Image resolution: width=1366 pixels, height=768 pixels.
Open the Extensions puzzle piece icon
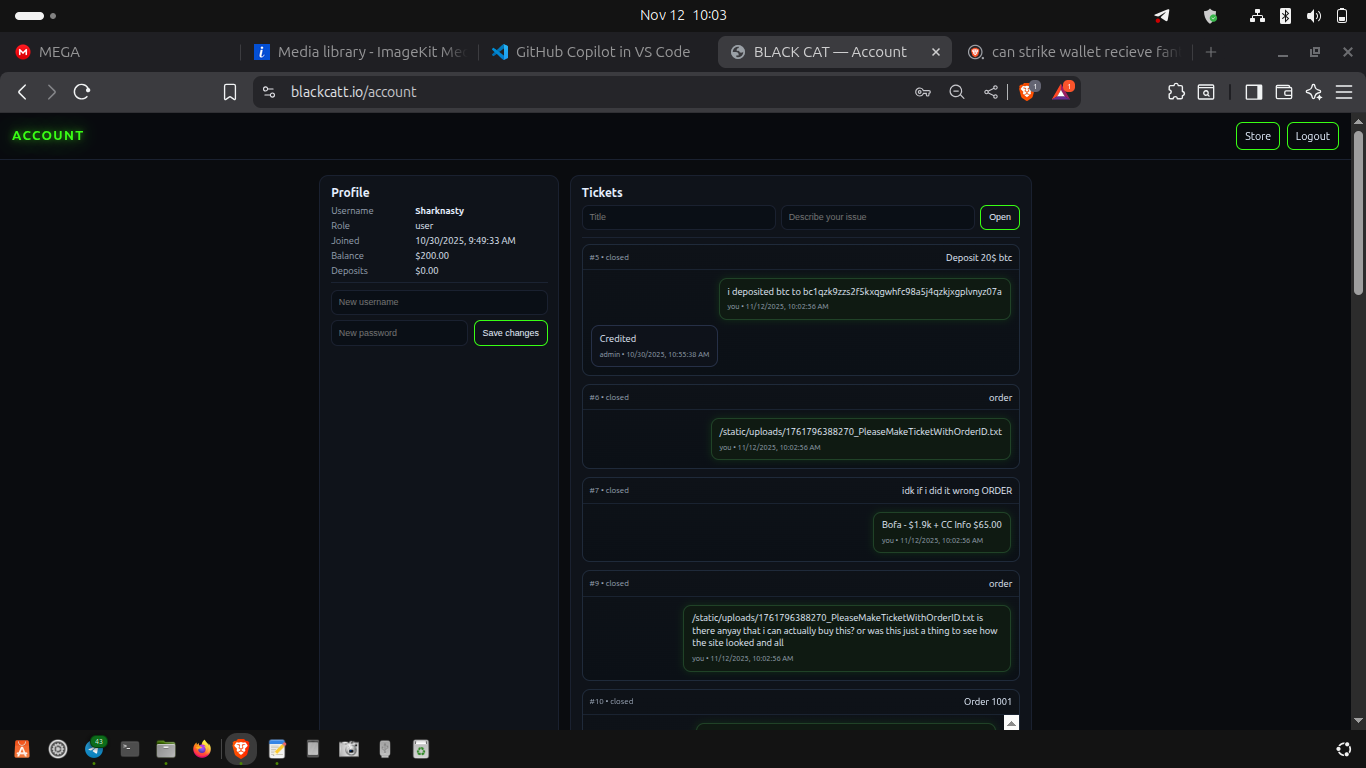click(x=1176, y=92)
